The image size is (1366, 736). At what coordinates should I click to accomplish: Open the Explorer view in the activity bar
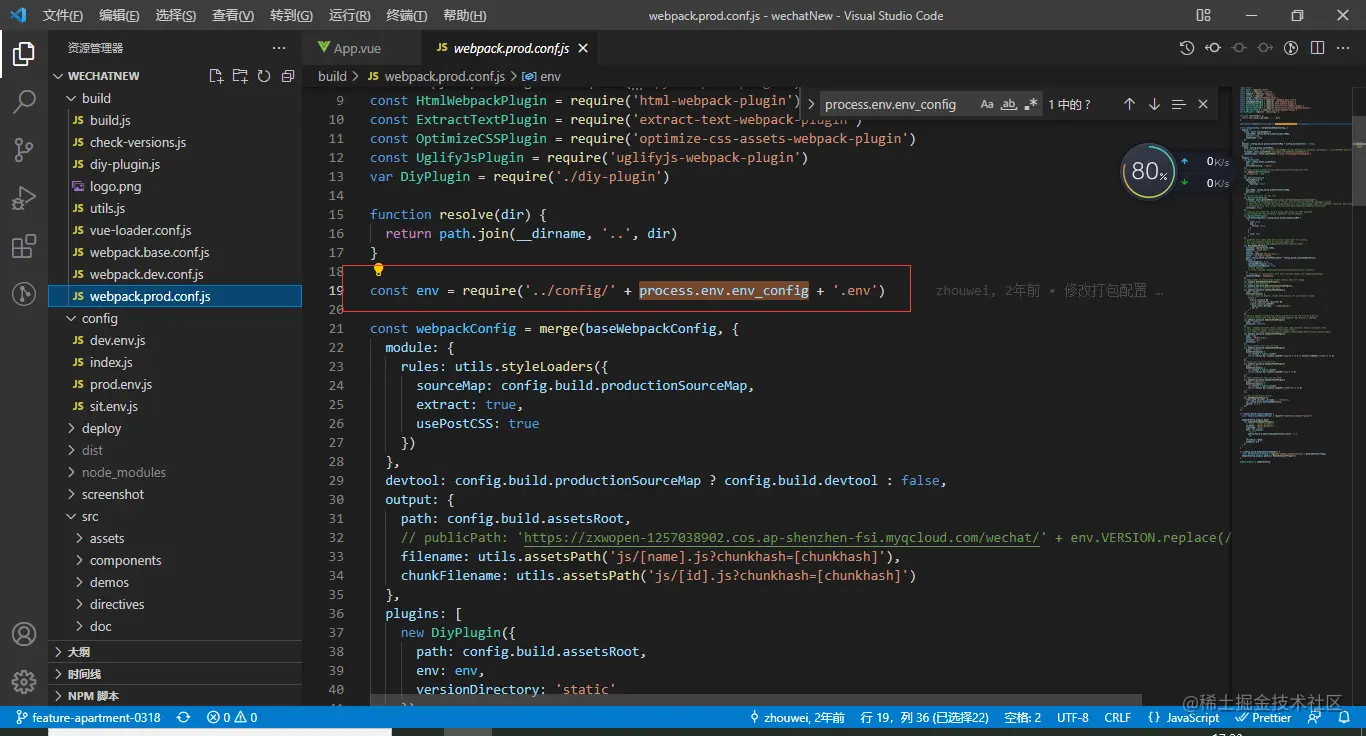[x=24, y=54]
